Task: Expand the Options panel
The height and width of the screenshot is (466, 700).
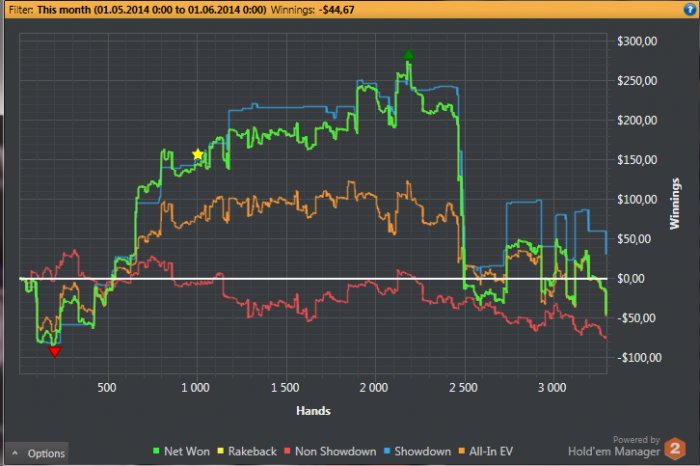Action: pyautogui.click(x=38, y=453)
